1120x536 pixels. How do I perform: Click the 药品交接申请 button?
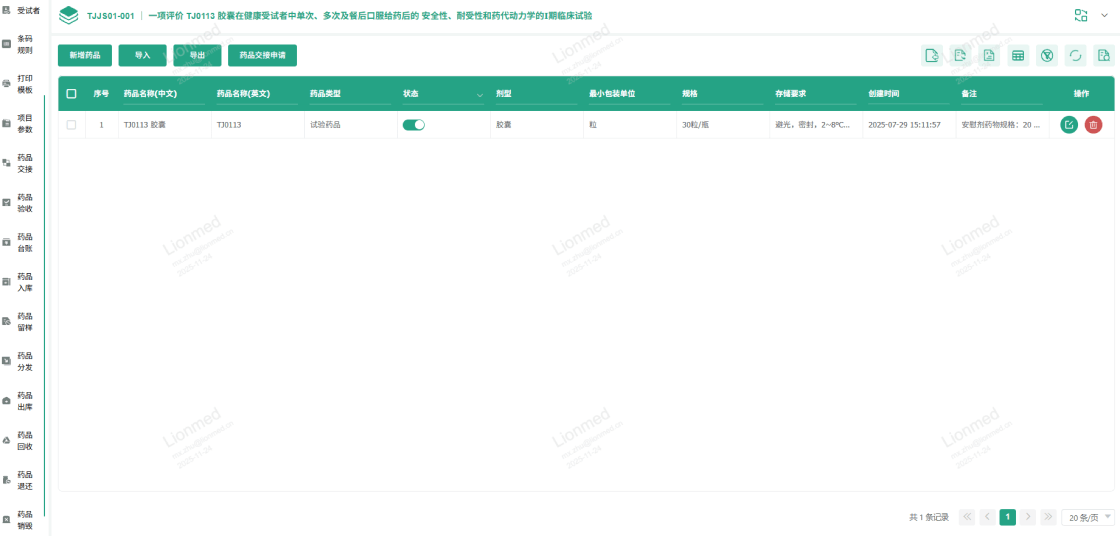262,56
